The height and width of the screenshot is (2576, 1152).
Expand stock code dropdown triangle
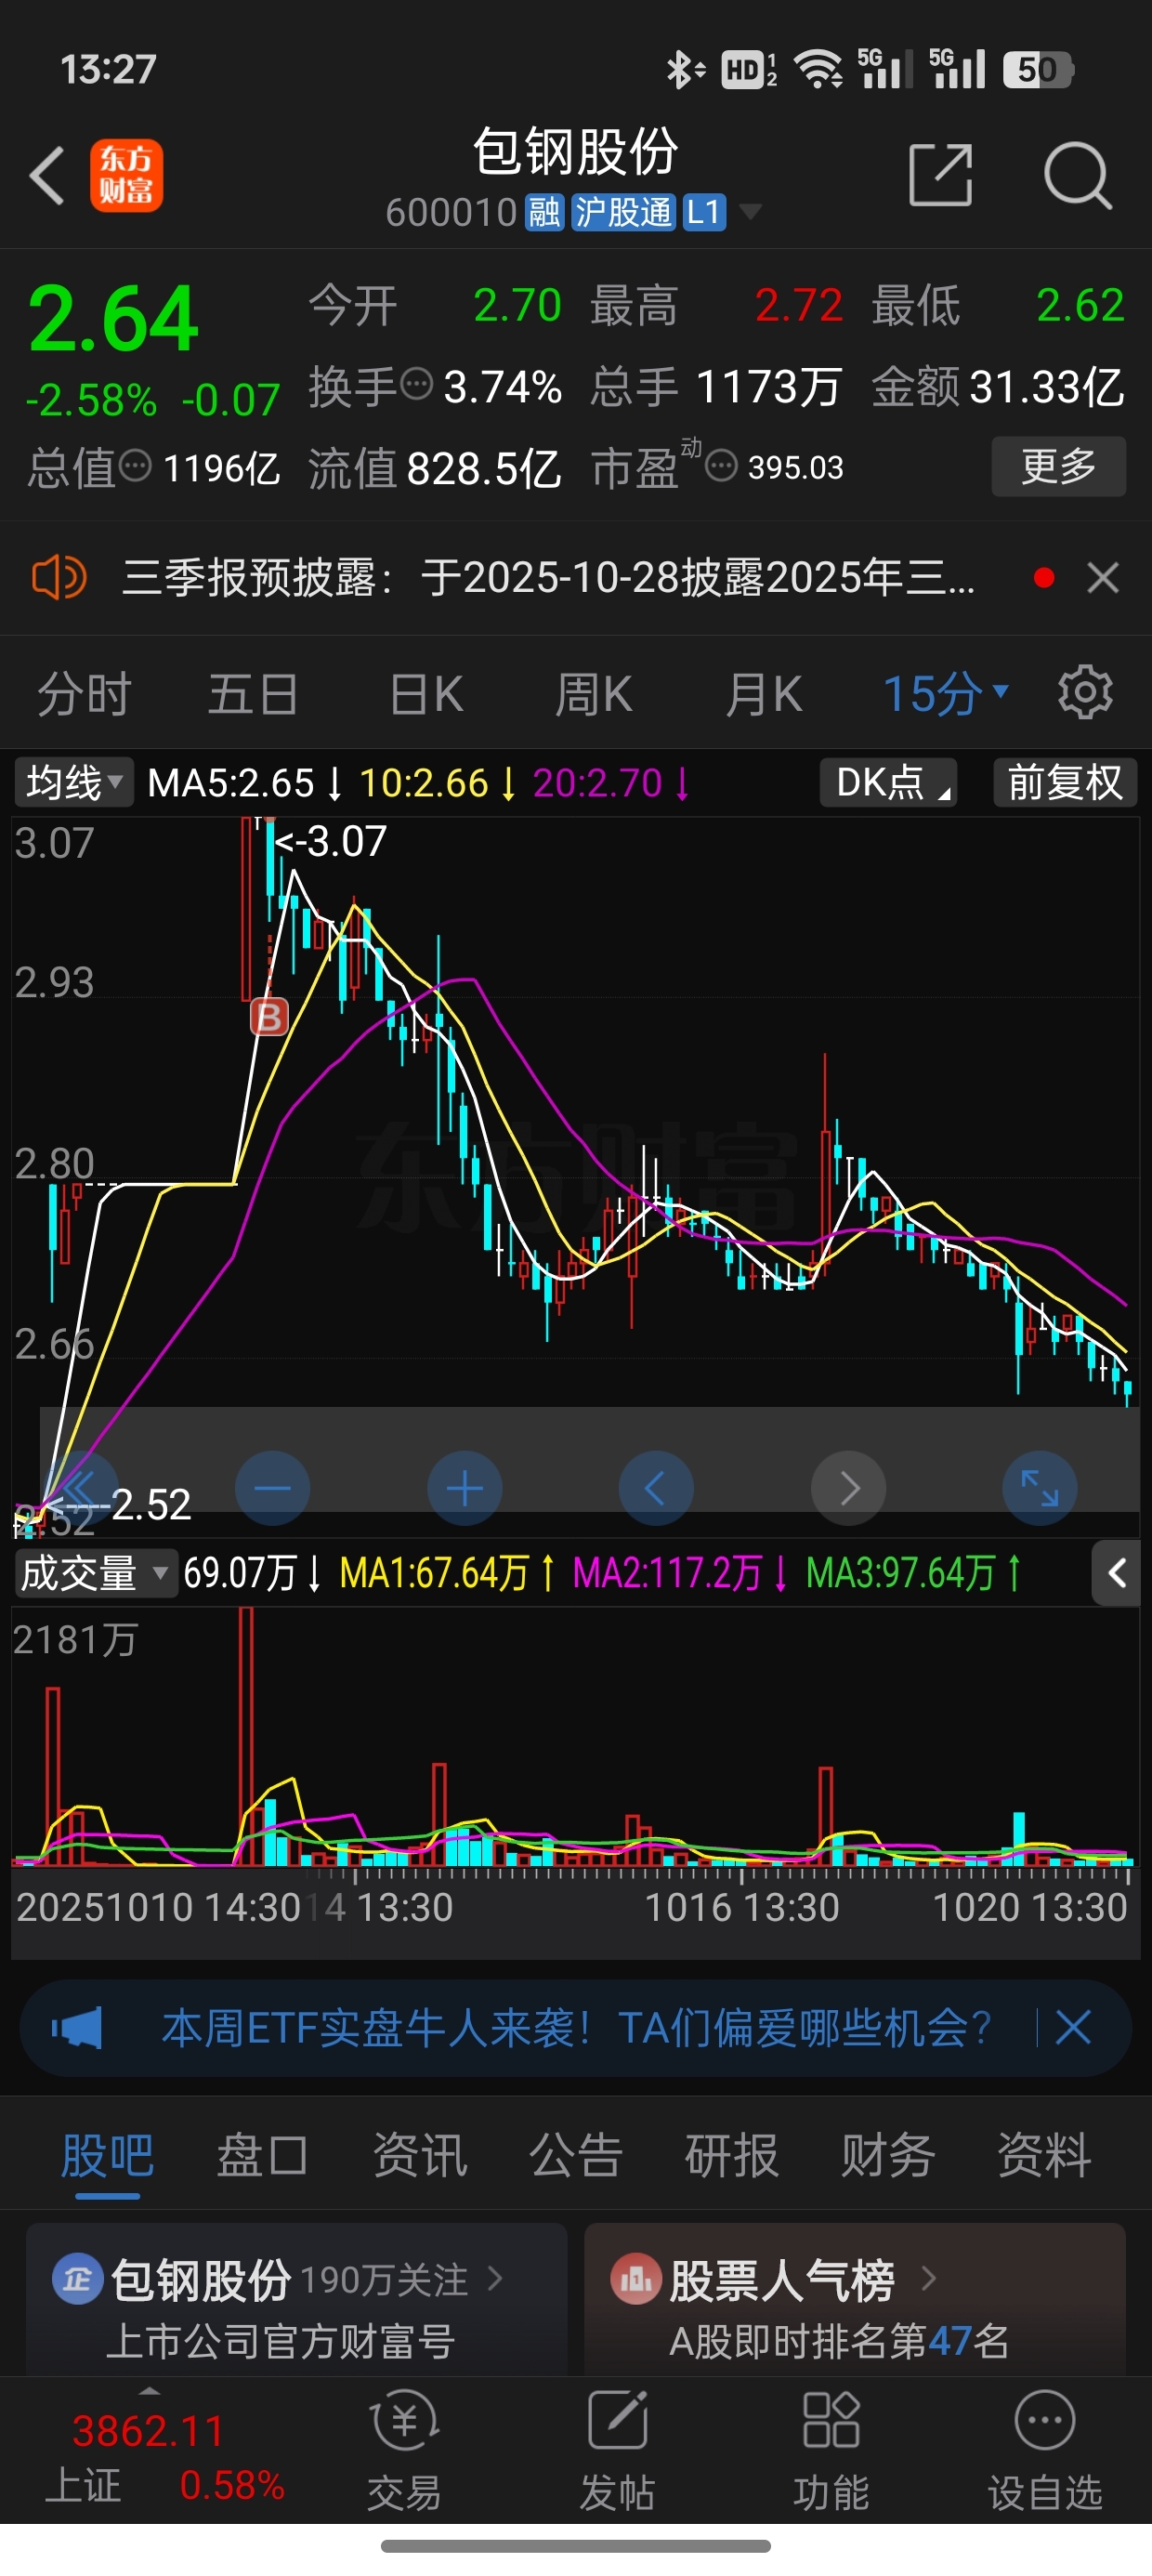750,211
